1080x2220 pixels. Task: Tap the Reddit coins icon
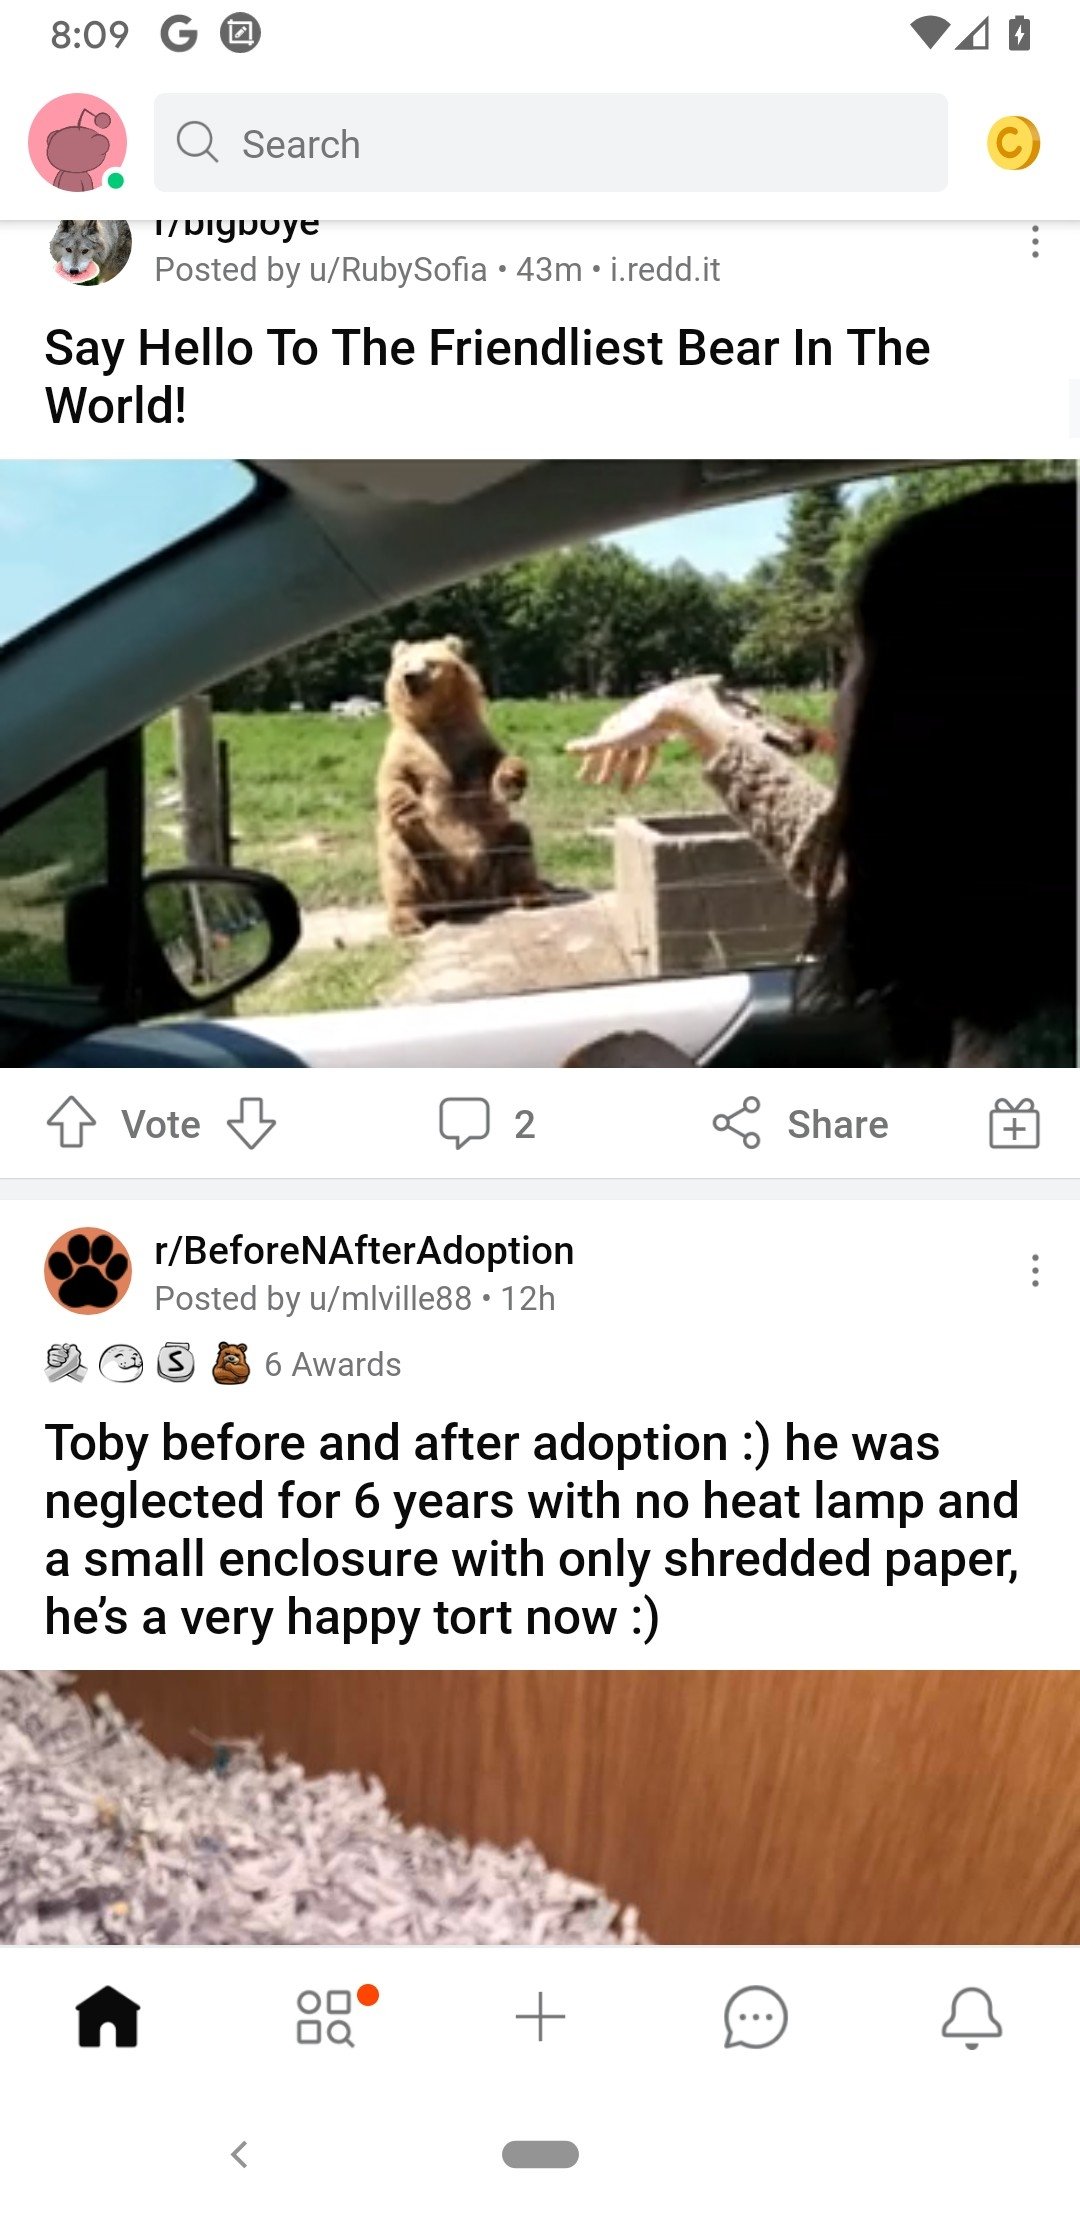click(x=1013, y=143)
